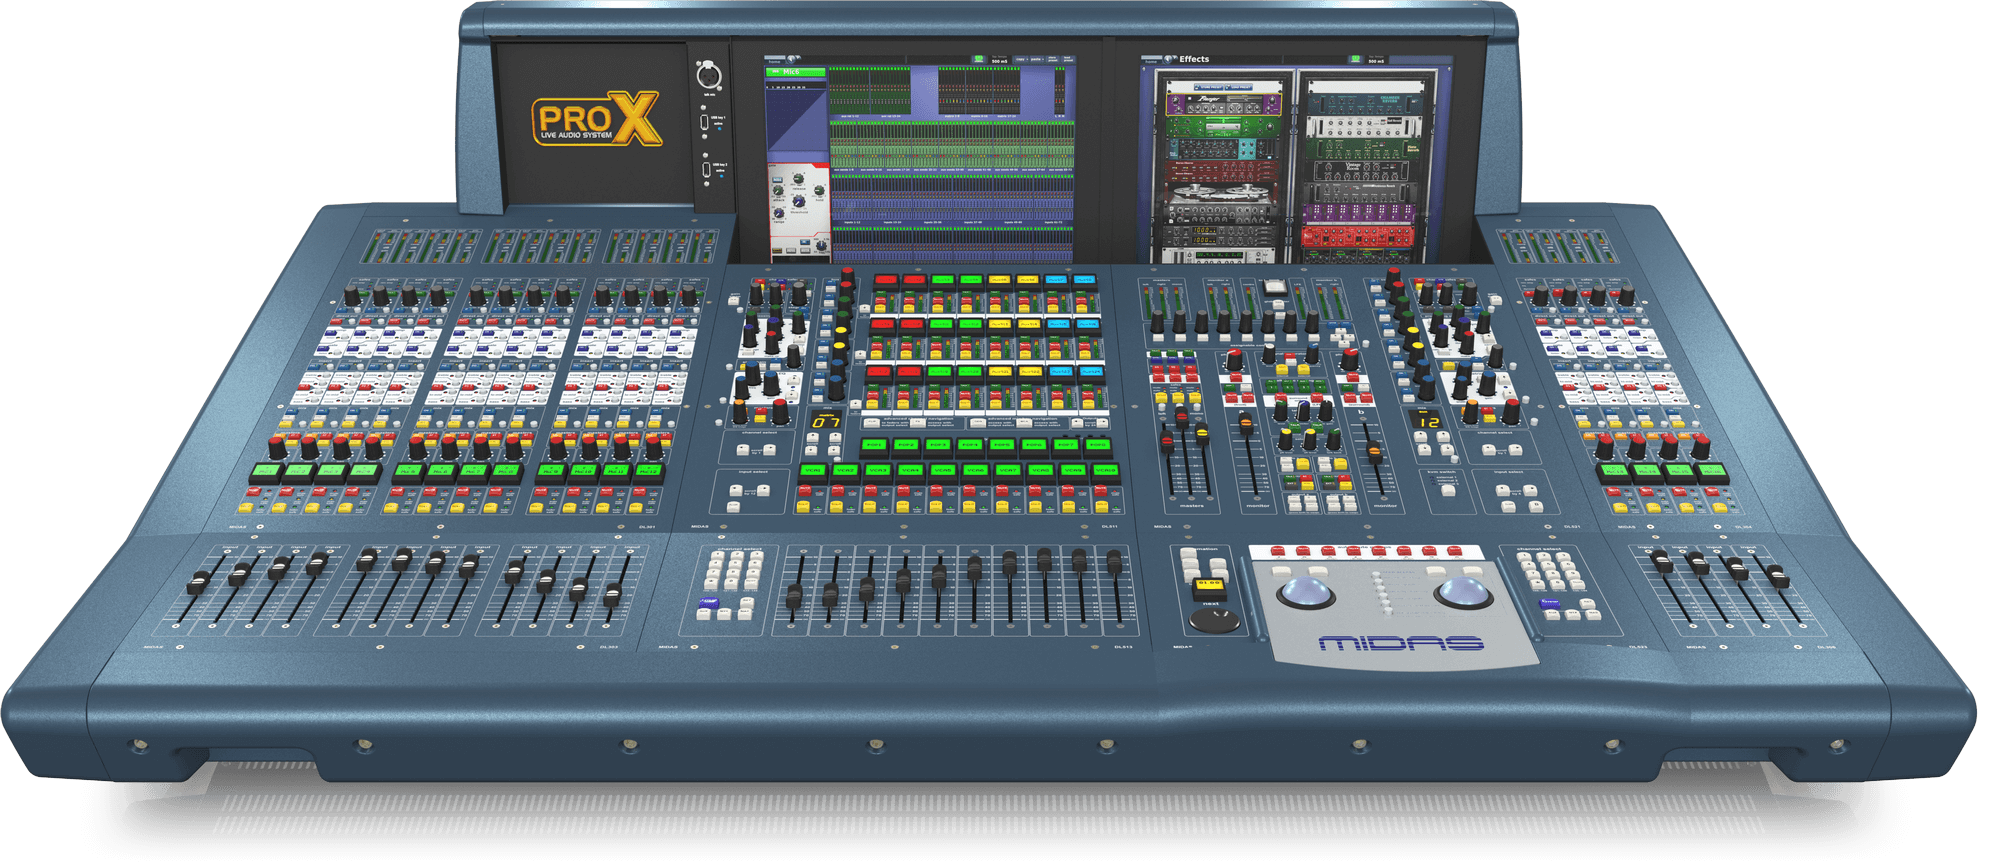
Task: Click the first VCA fader cap
Action: click(x=796, y=597)
